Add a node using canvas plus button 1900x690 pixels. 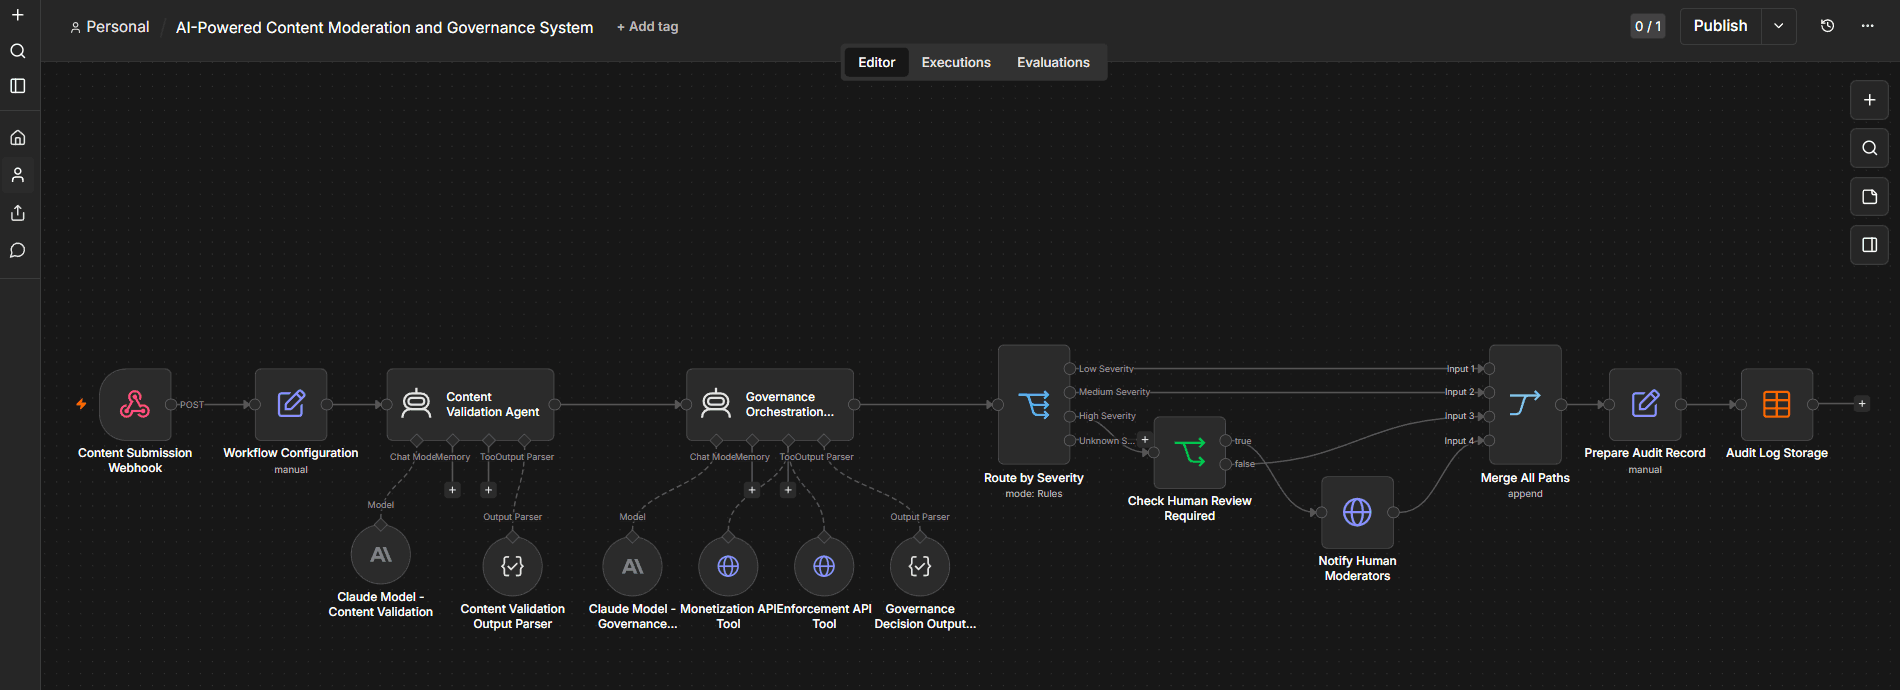(x=1869, y=100)
